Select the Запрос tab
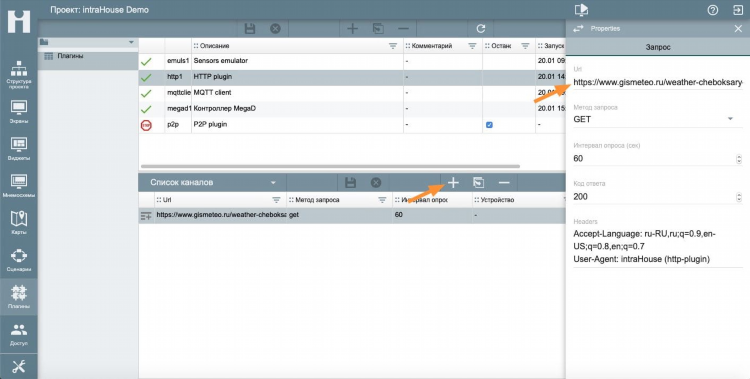 (658, 47)
